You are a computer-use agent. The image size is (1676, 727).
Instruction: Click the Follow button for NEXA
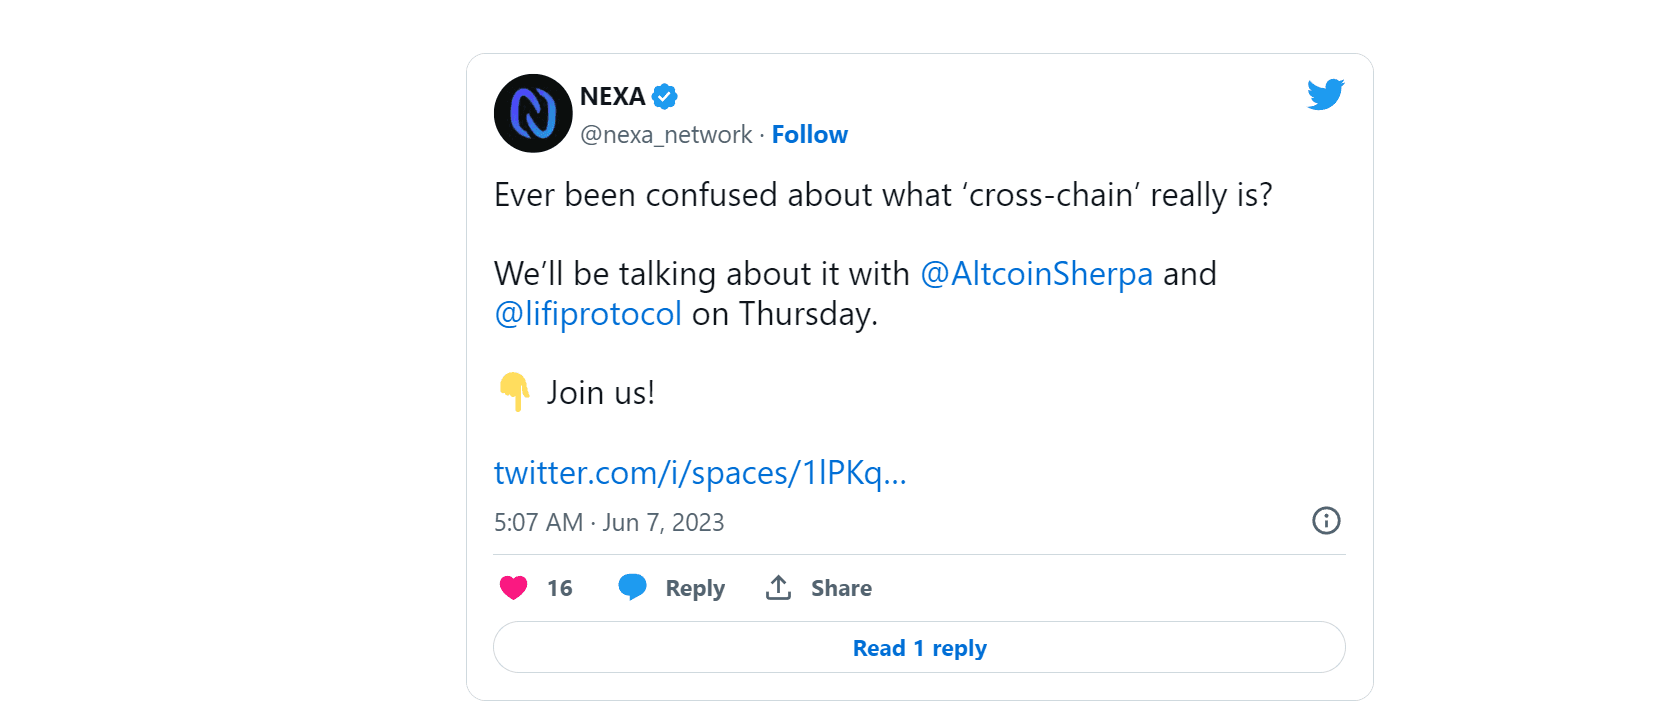pos(809,134)
